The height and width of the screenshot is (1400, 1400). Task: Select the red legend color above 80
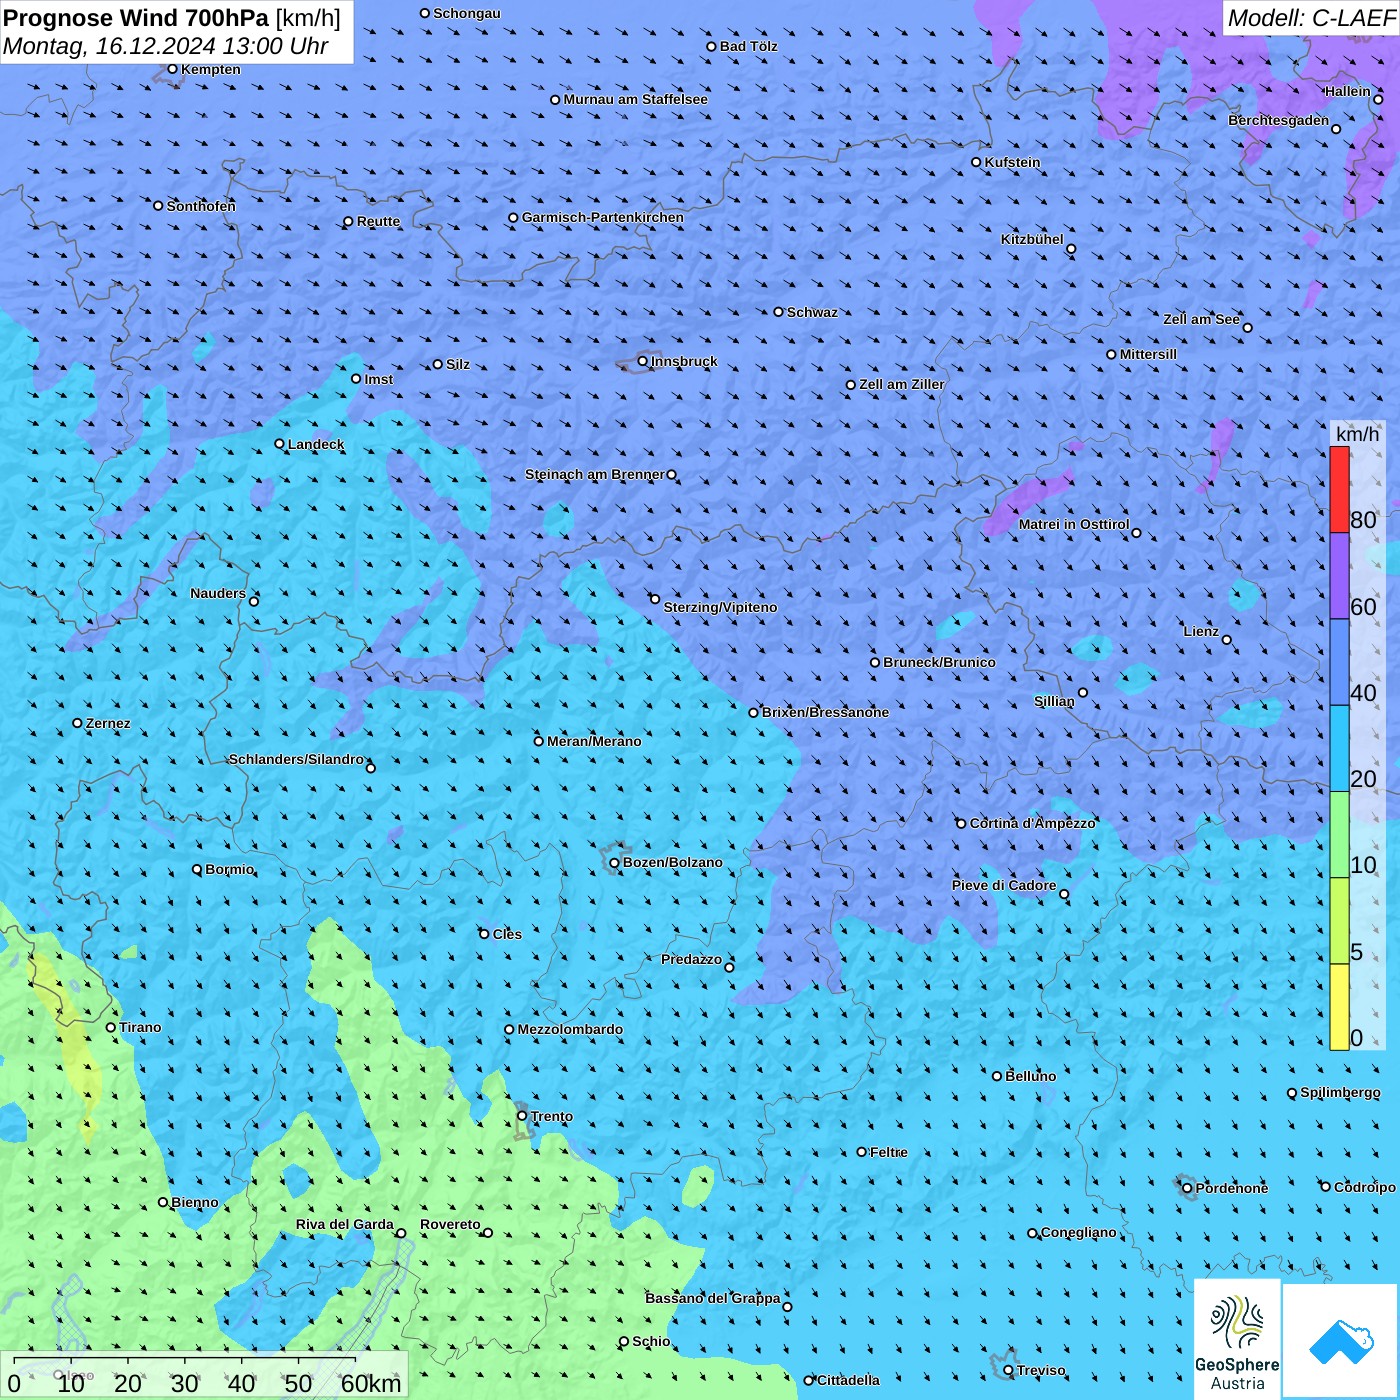(1339, 489)
